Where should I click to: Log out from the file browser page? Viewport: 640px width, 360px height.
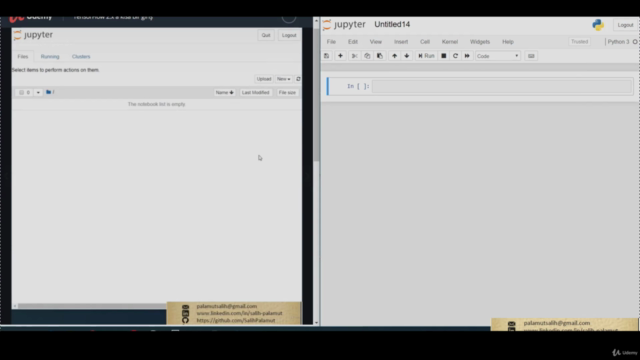tap(289, 35)
